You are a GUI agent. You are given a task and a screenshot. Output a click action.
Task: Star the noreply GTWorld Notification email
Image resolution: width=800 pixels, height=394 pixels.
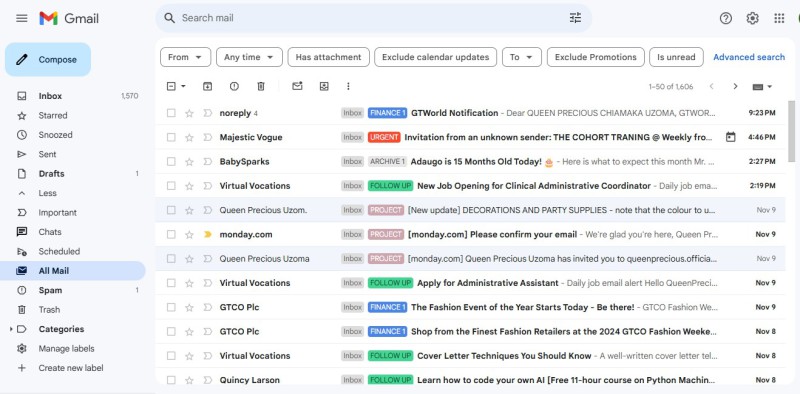tap(189, 113)
